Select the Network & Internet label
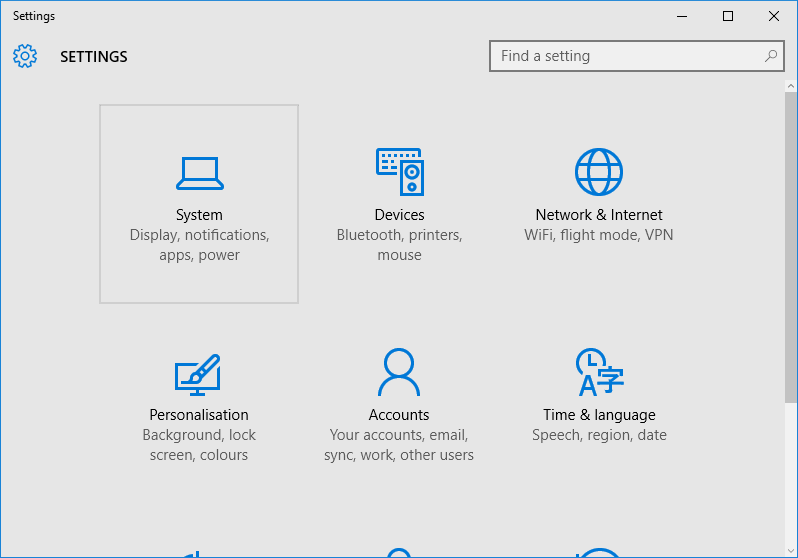This screenshot has height=558, width=798. [x=599, y=215]
